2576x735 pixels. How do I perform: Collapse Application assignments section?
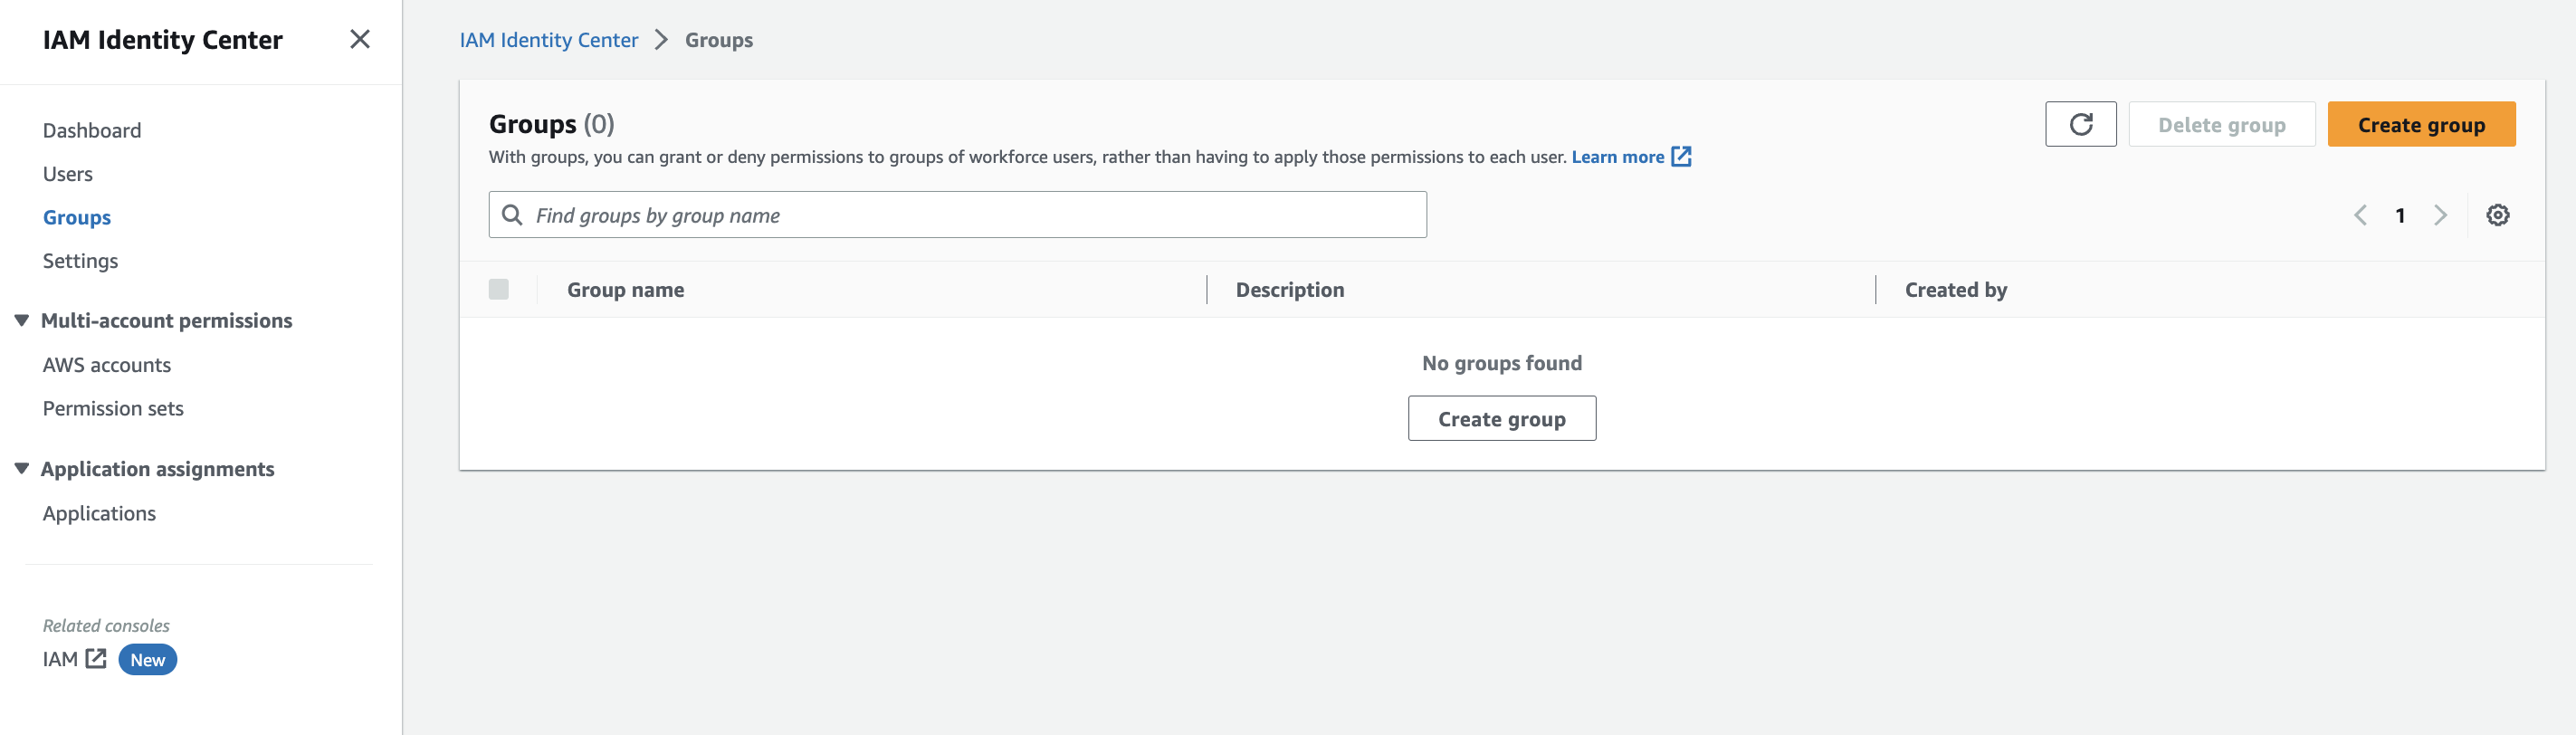pyautogui.click(x=21, y=468)
